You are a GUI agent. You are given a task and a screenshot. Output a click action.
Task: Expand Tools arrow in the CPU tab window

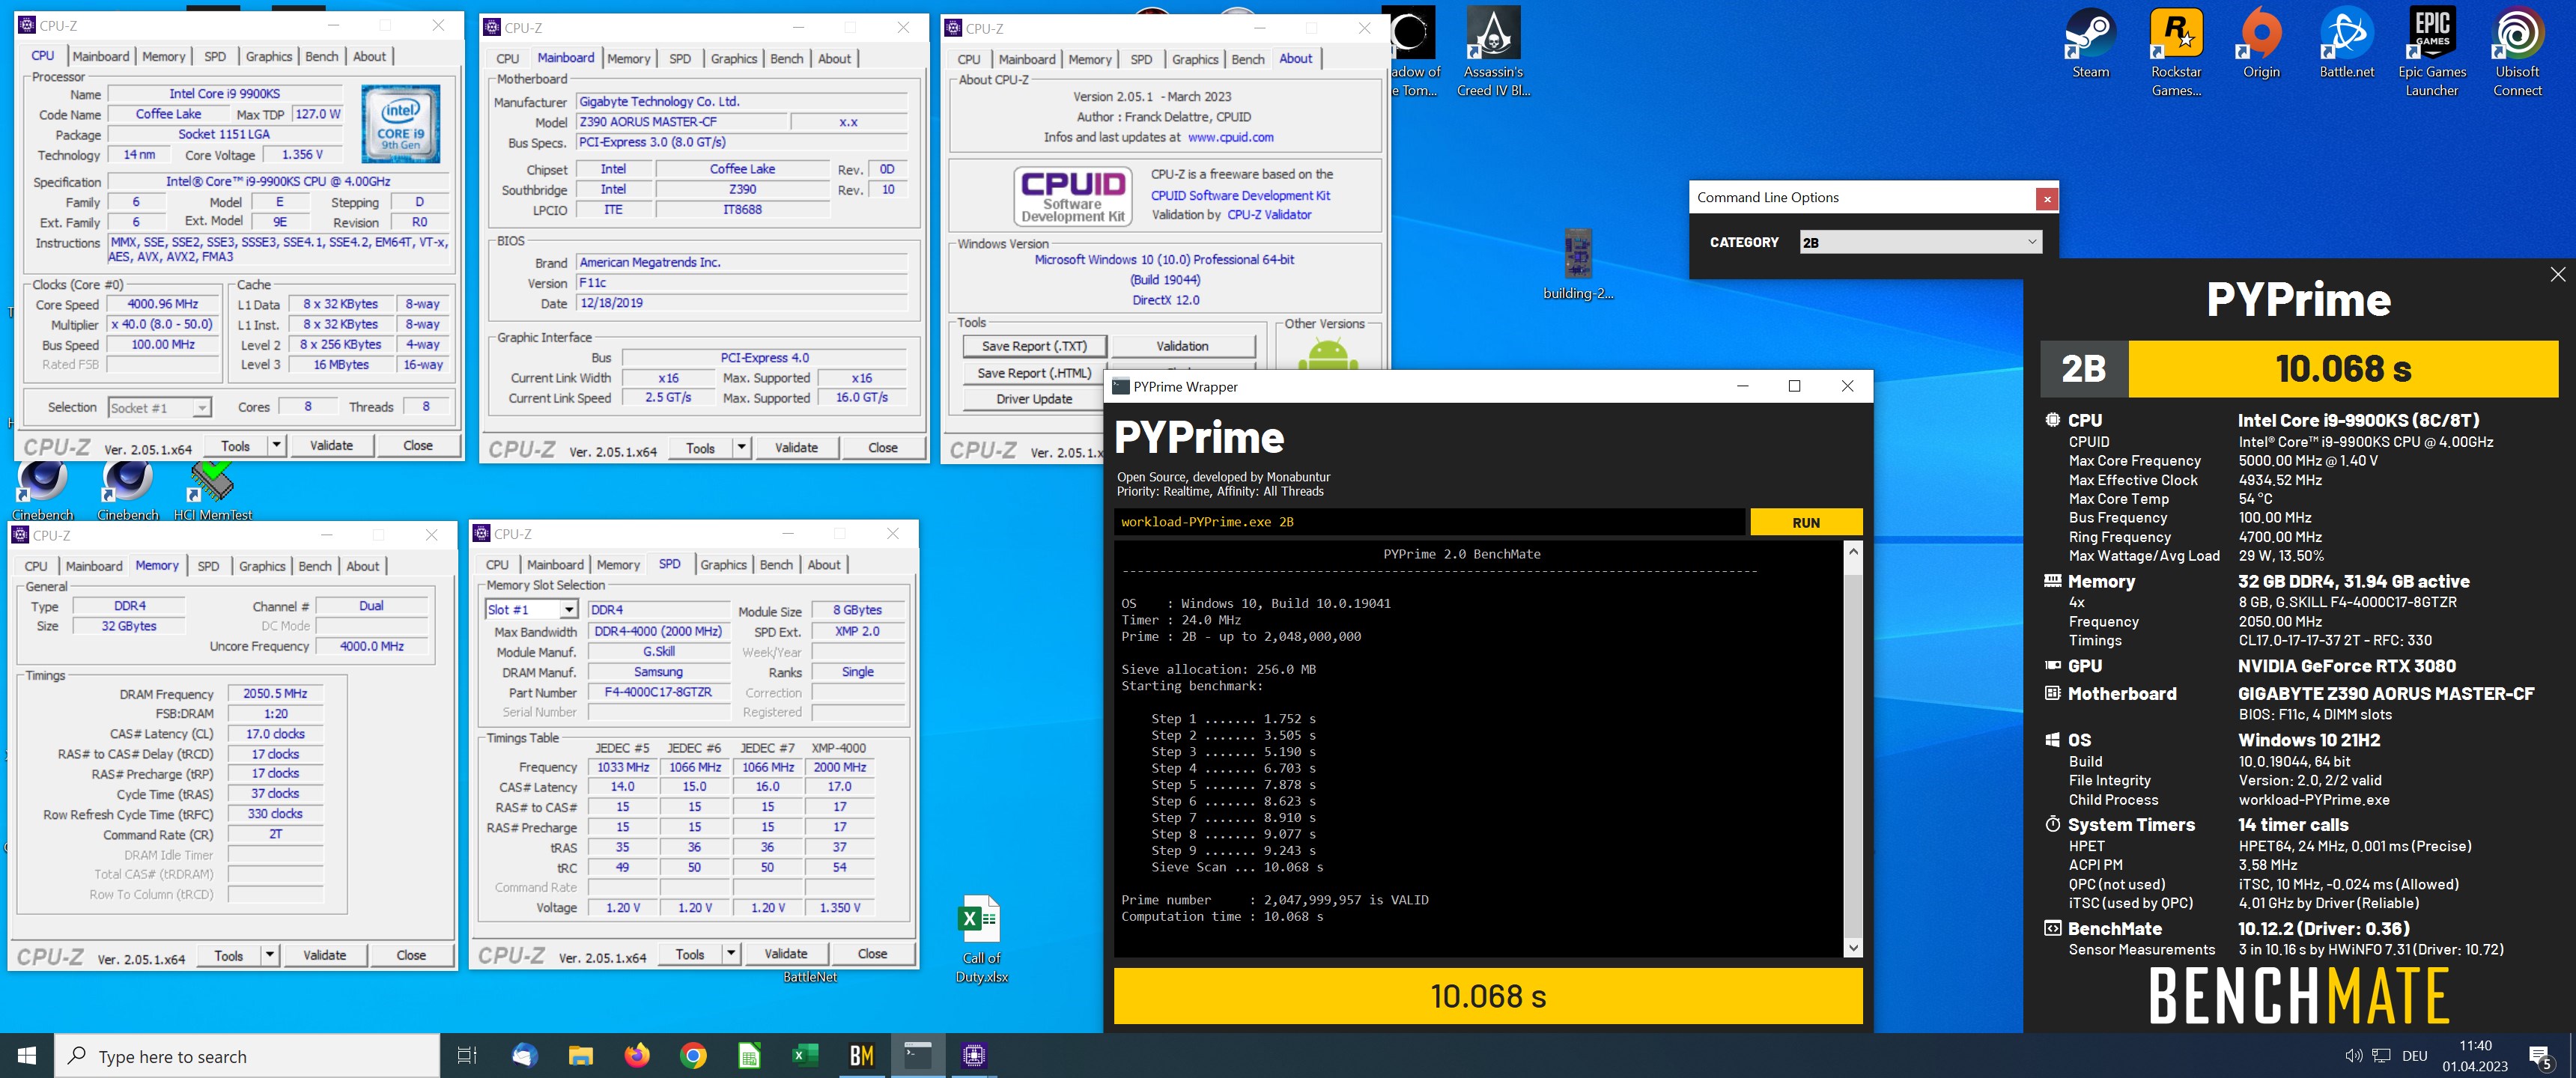(x=277, y=445)
